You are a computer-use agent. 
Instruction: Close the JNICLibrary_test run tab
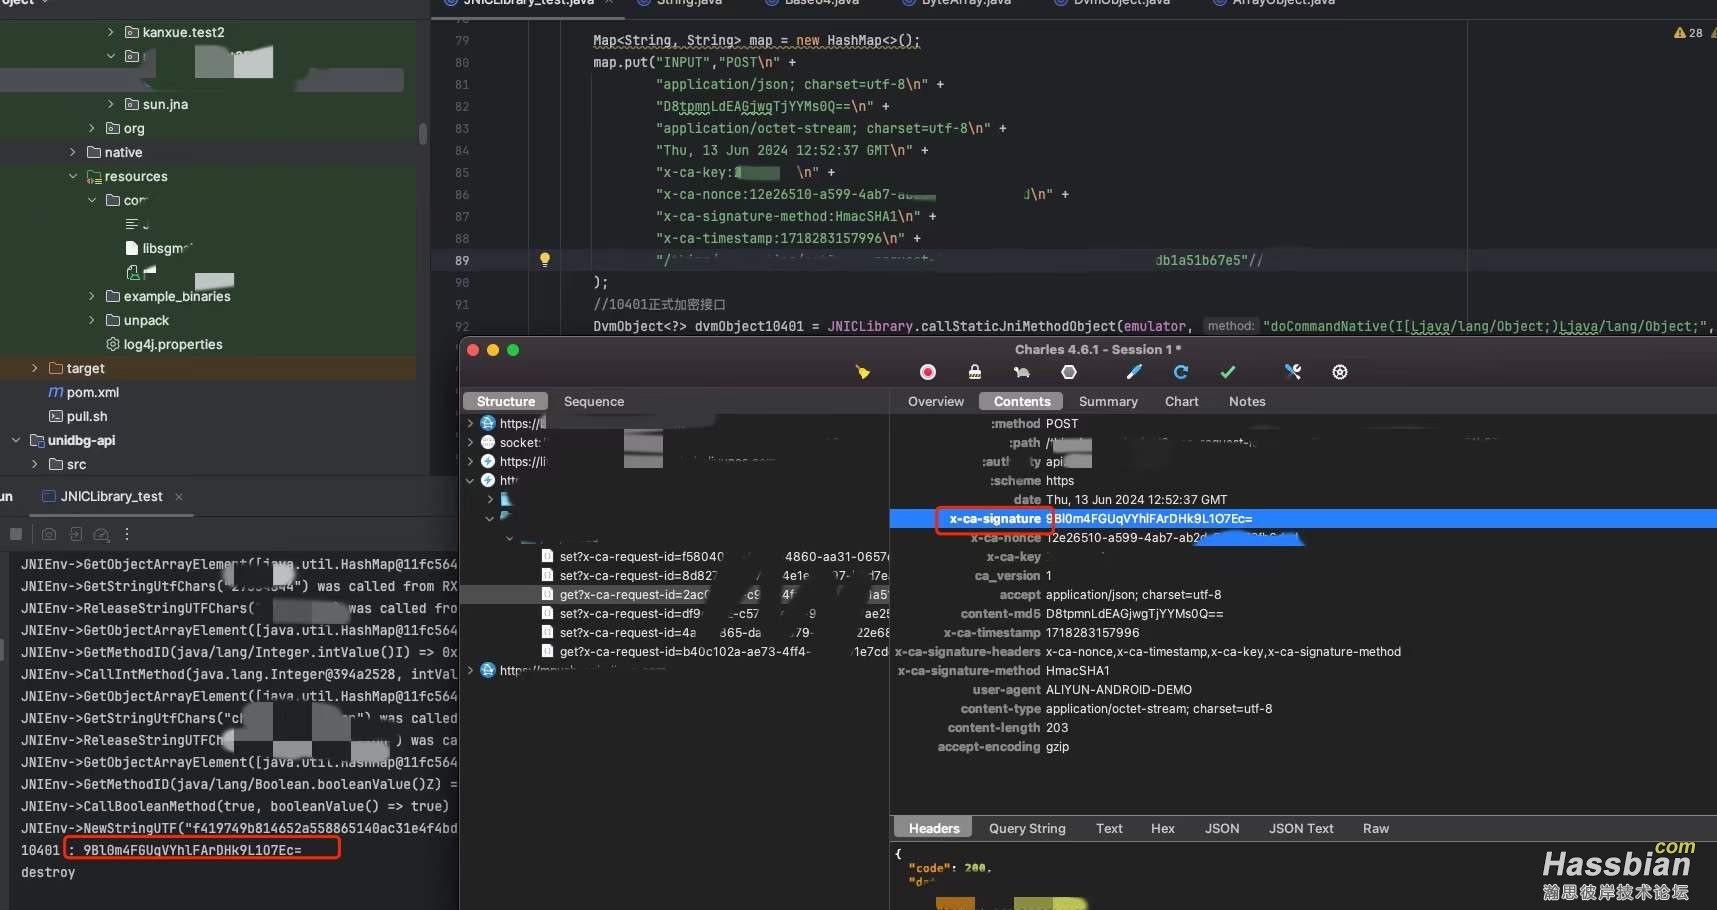coord(179,497)
